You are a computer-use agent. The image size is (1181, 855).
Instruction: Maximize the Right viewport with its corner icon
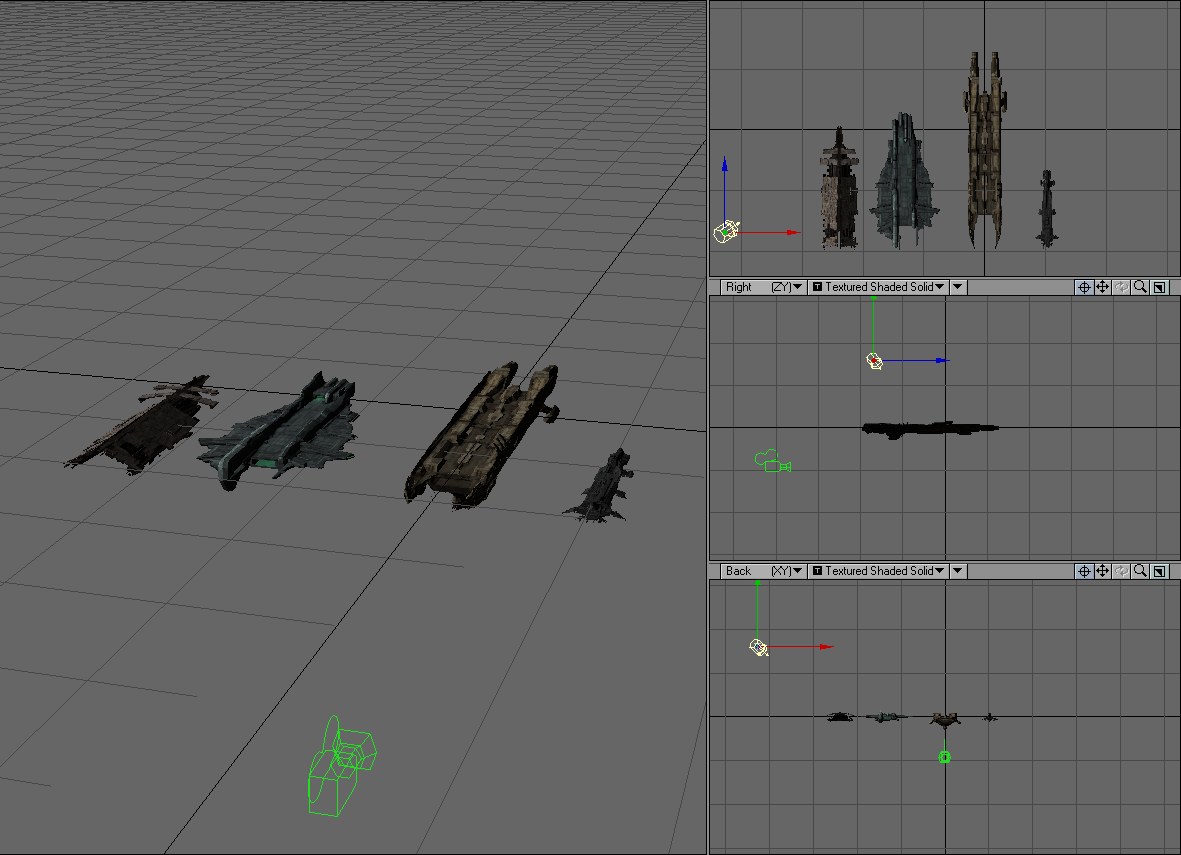pos(1159,287)
